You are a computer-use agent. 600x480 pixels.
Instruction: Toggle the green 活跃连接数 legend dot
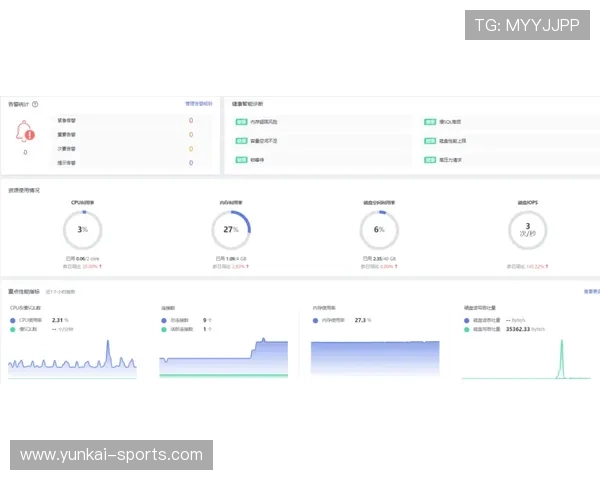(x=163, y=329)
